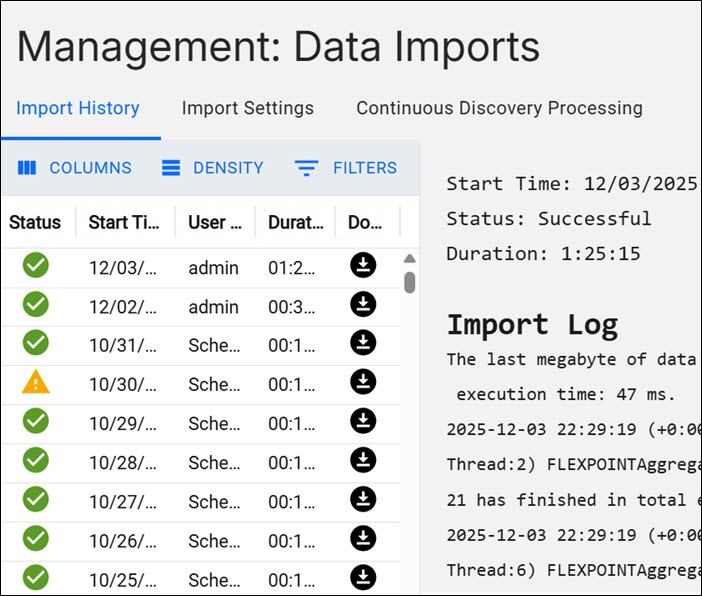The height and width of the screenshot is (596, 702).
Task: Click the Thread:6) FLEXPOINTAggrega log line
Action: click(574, 570)
